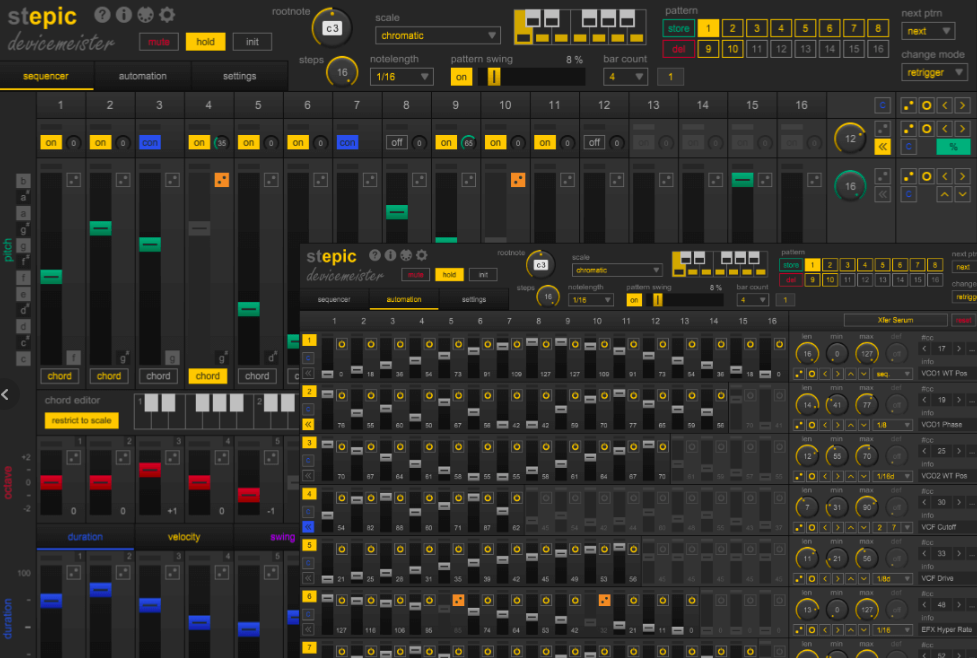Open next ptrn dropdown in large window
The image size is (977, 658).
click(x=928, y=31)
